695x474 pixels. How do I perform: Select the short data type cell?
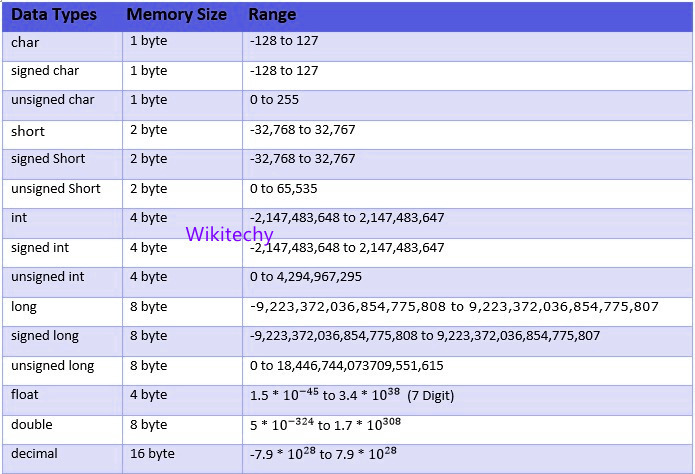pyautogui.click(x=28, y=131)
